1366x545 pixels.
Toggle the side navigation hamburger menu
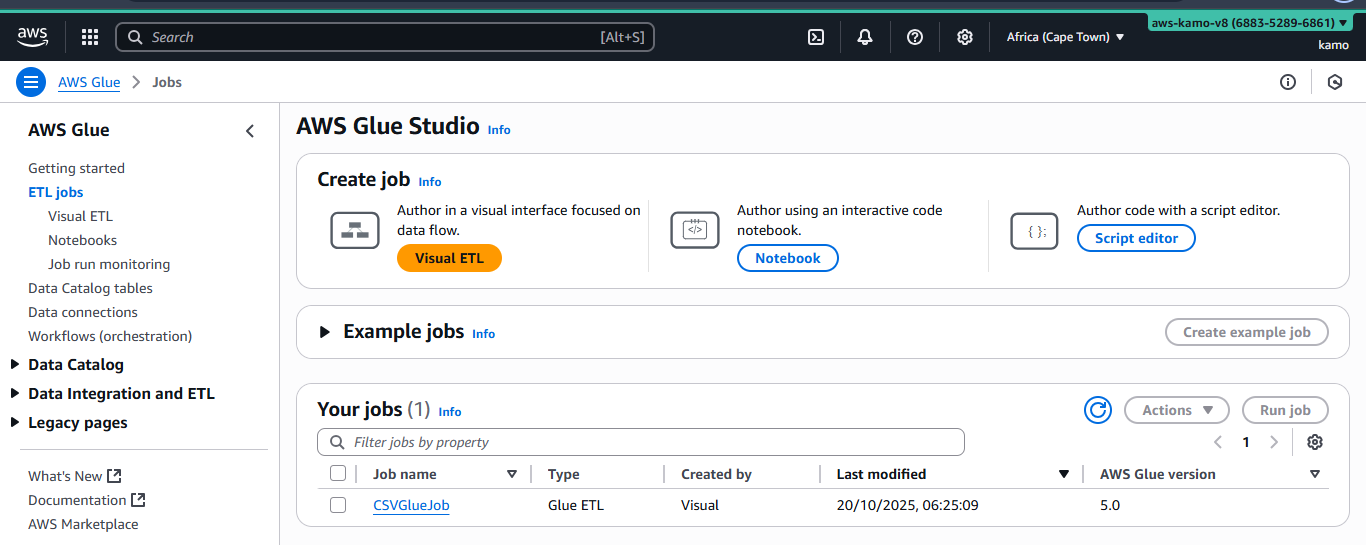pyautogui.click(x=31, y=82)
